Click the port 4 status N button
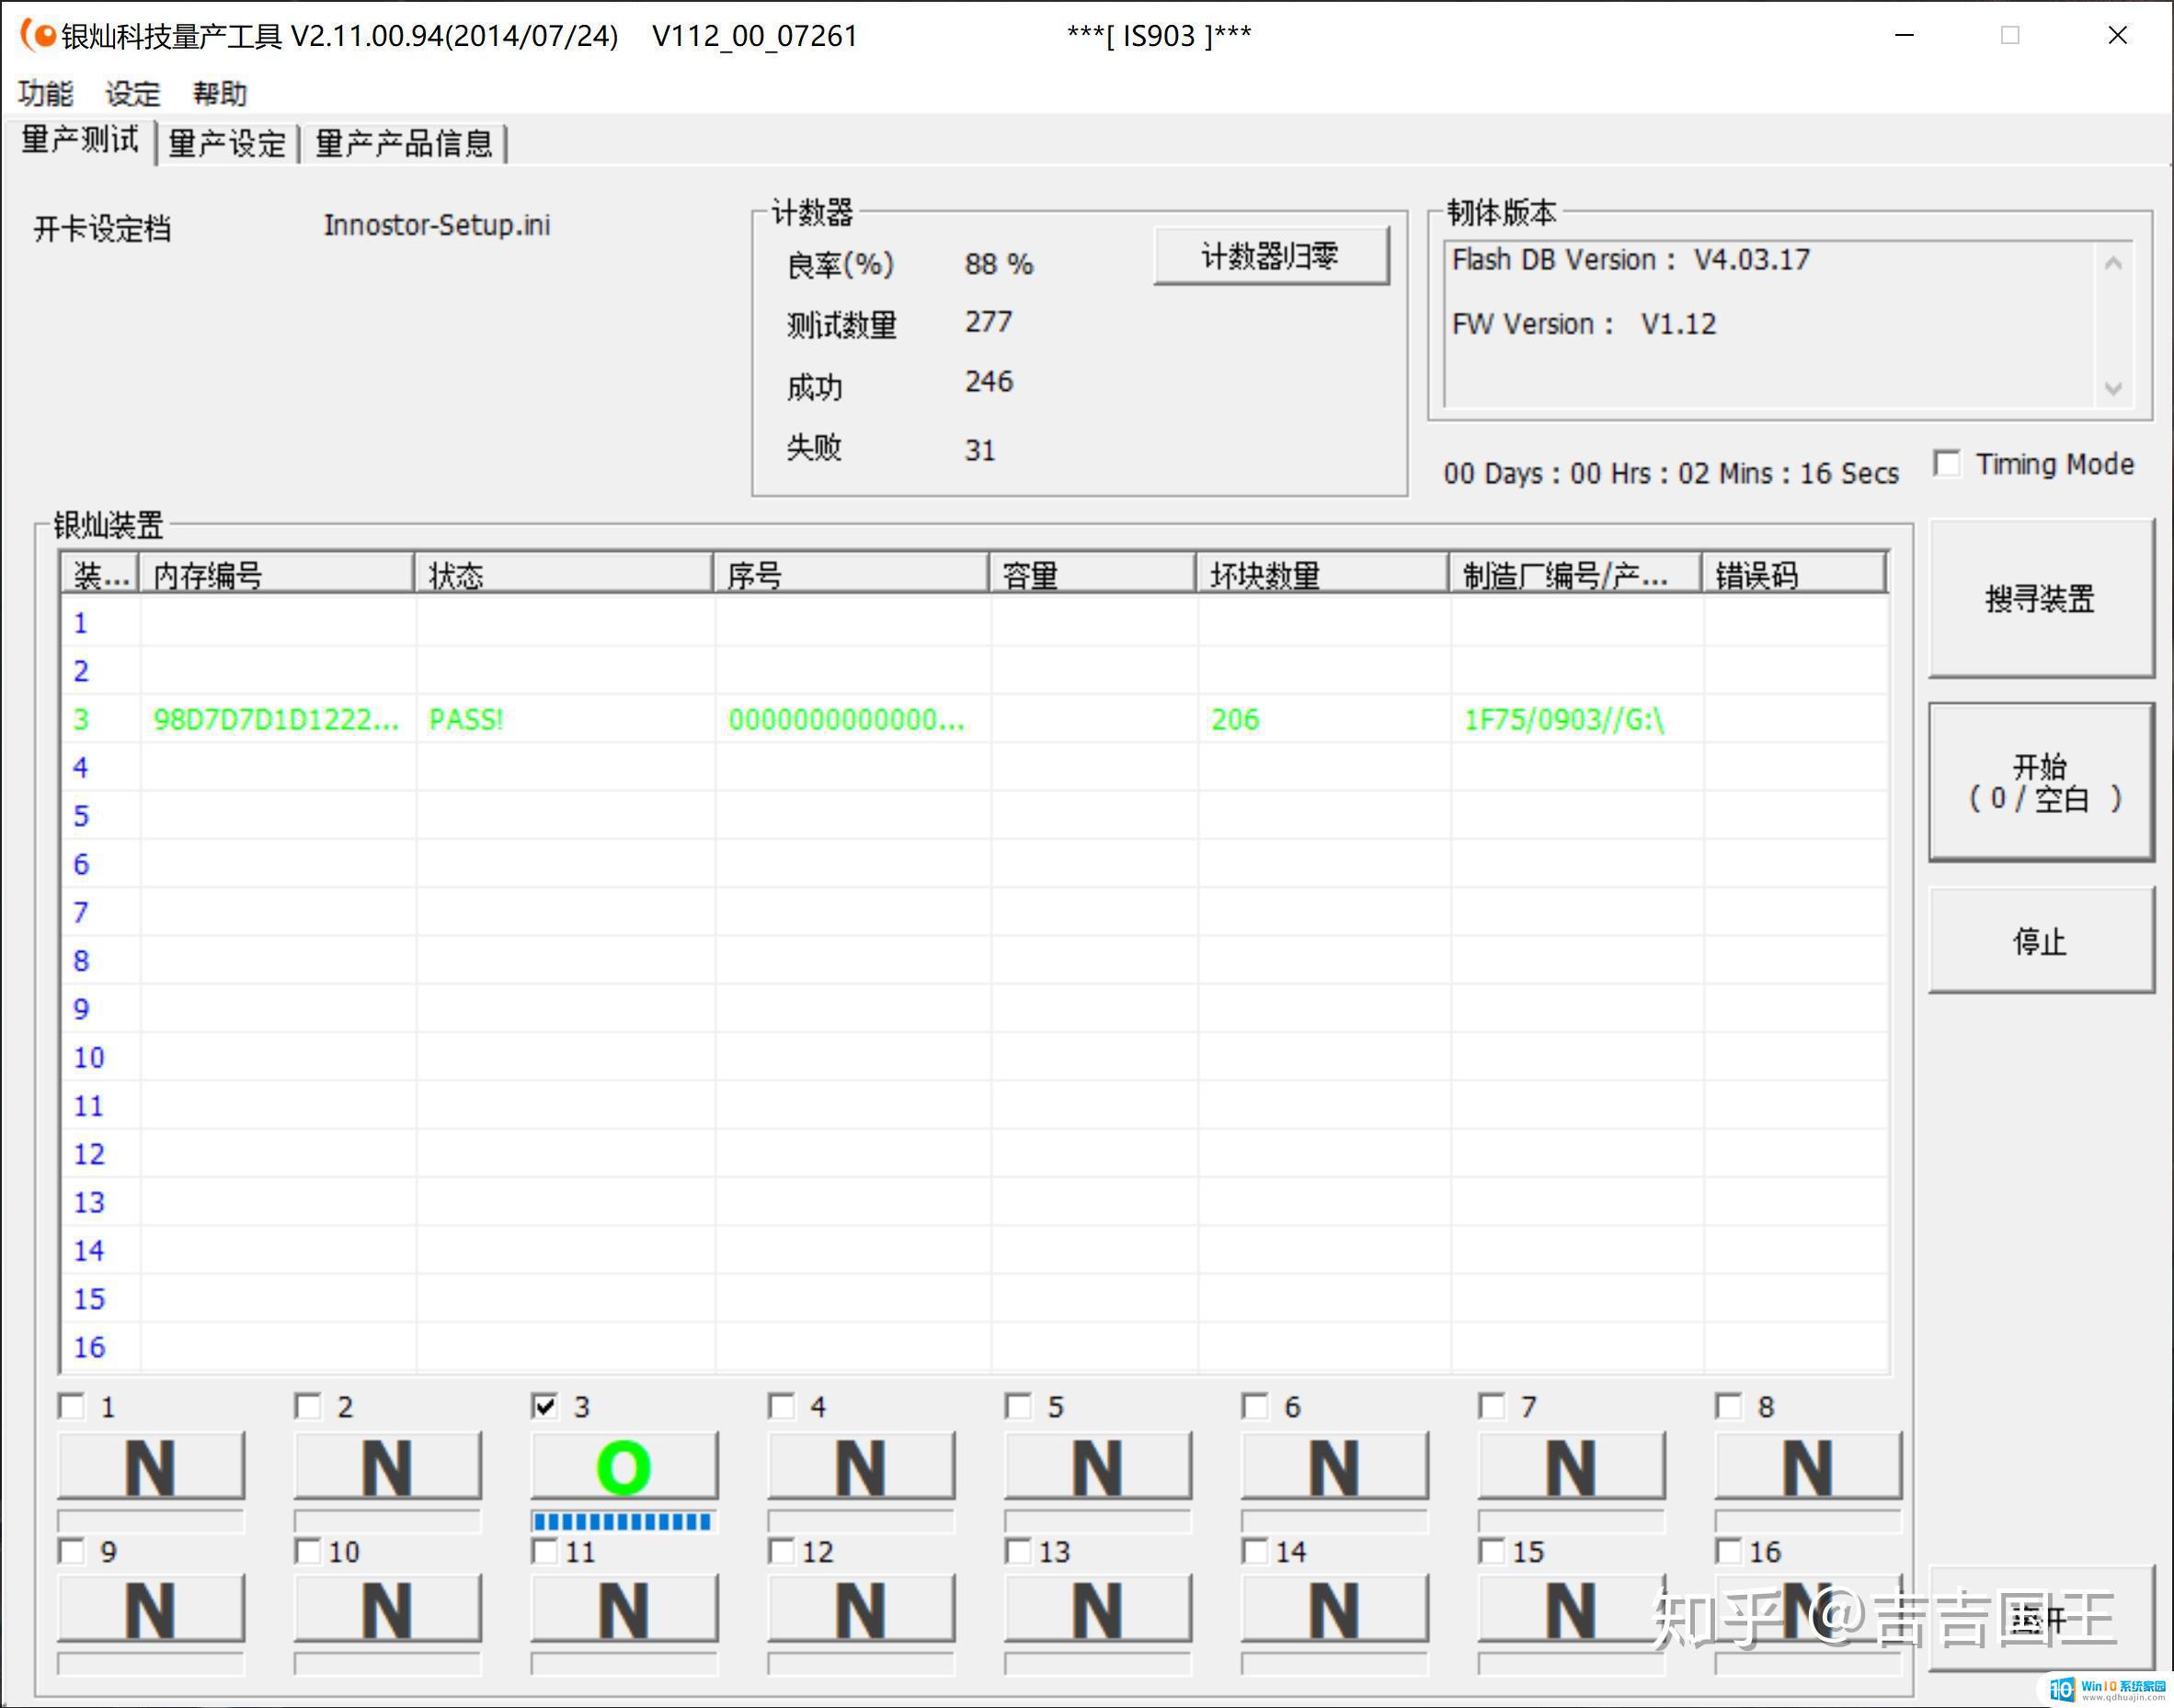The width and height of the screenshot is (2174, 1708). click(x=862, y=1466)
